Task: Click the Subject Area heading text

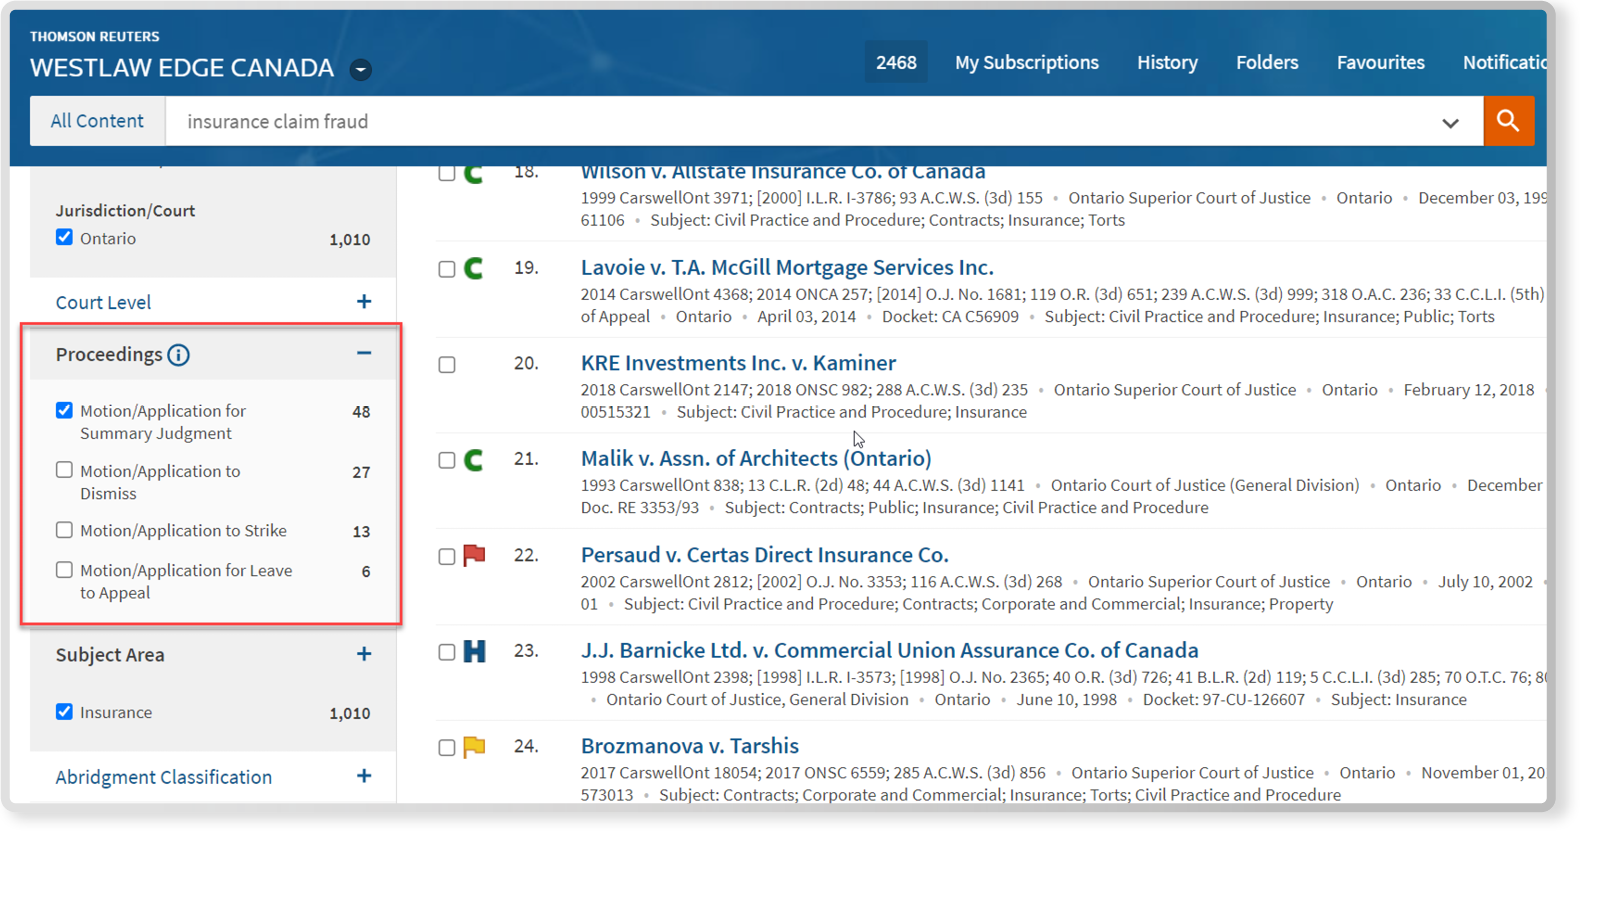Action: [x=110, y=655]
